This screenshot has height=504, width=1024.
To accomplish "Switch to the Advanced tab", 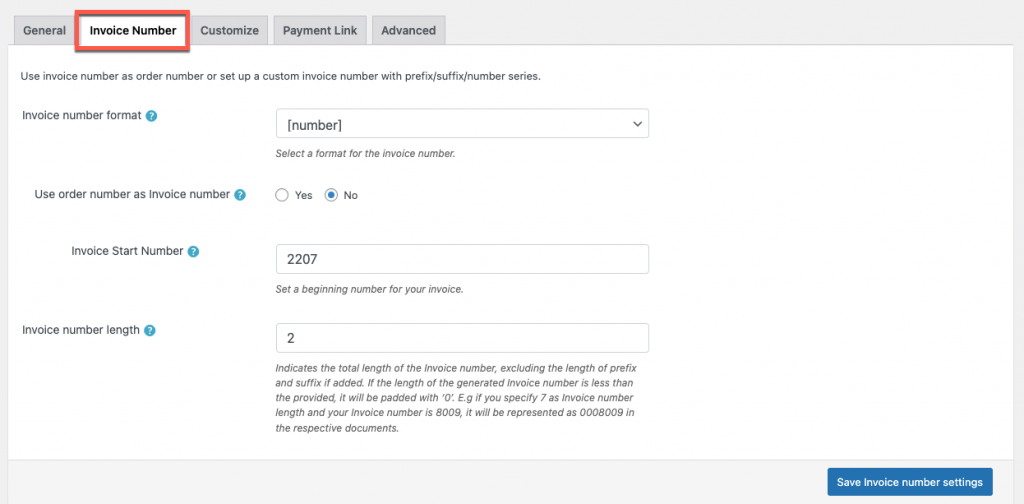I will [x=408, y=31].
